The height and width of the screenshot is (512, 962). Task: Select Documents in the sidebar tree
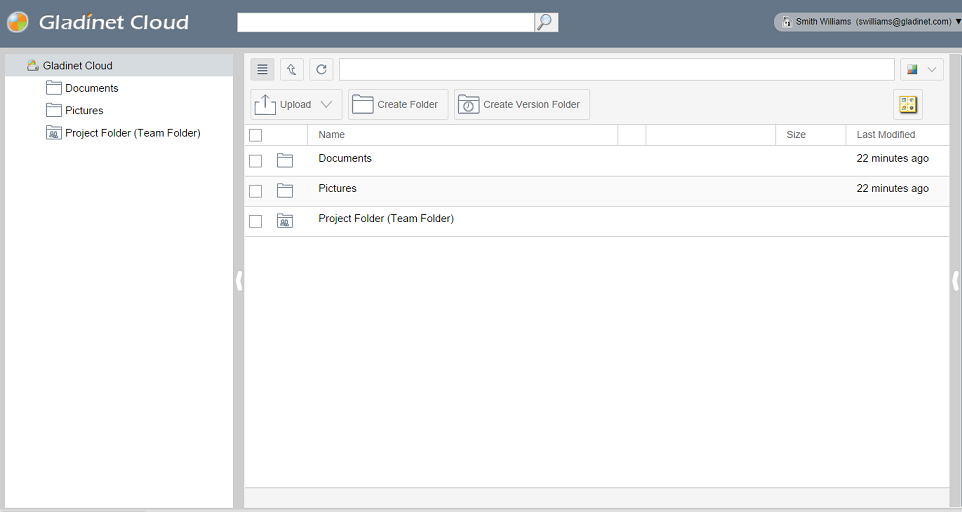pyautogui.click(x=91, y=88)
